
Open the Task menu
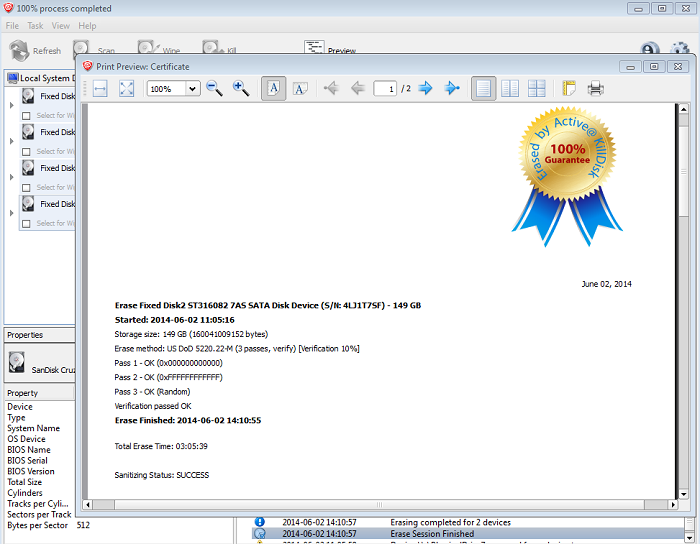click(35, 25)
